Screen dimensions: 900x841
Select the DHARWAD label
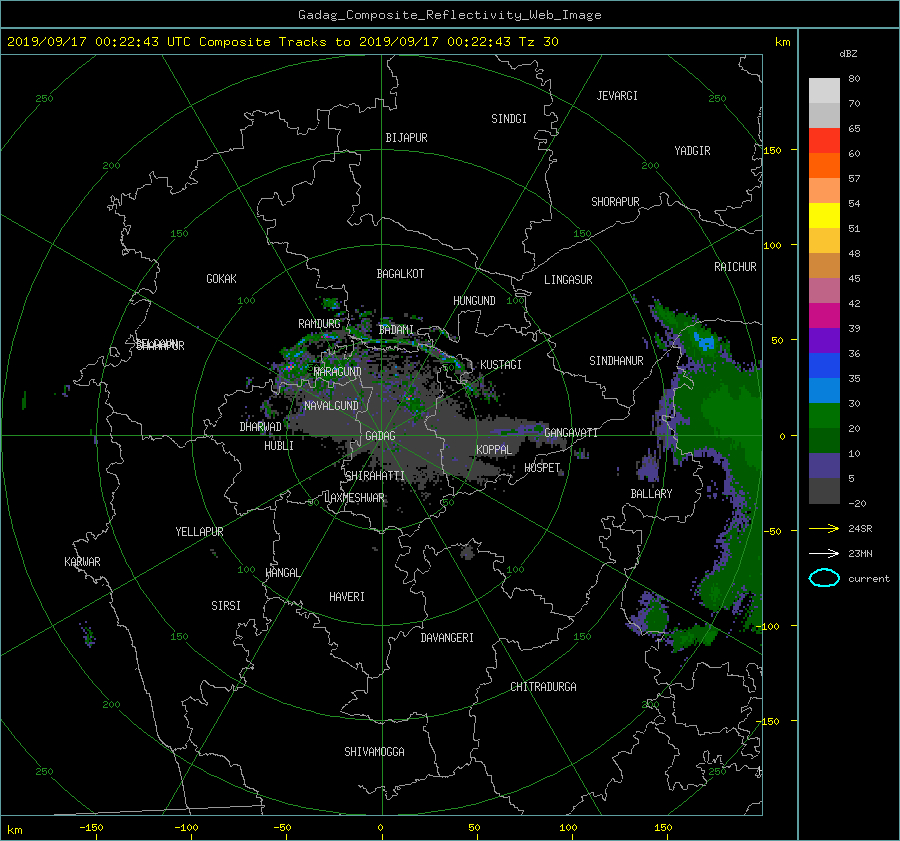coord(260,427)
